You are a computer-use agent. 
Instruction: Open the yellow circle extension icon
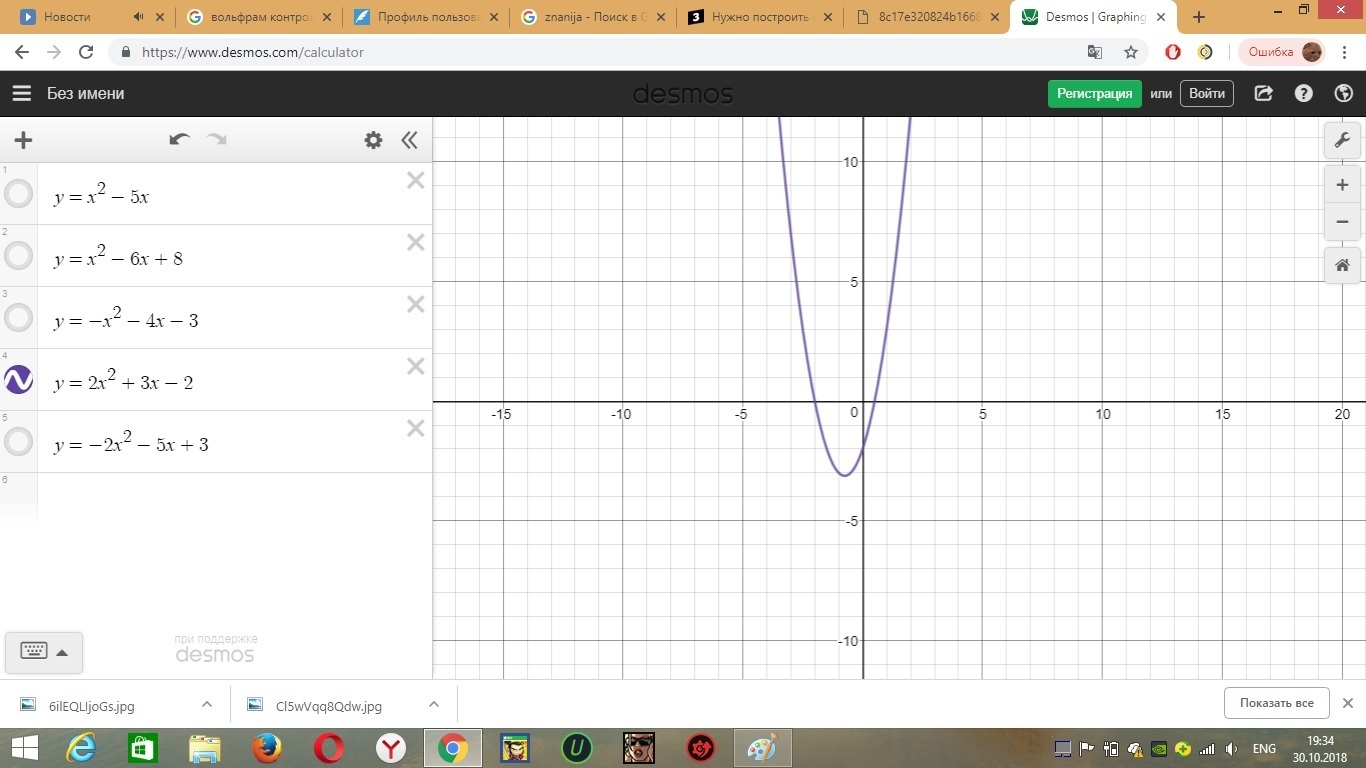coord(1206,52)
